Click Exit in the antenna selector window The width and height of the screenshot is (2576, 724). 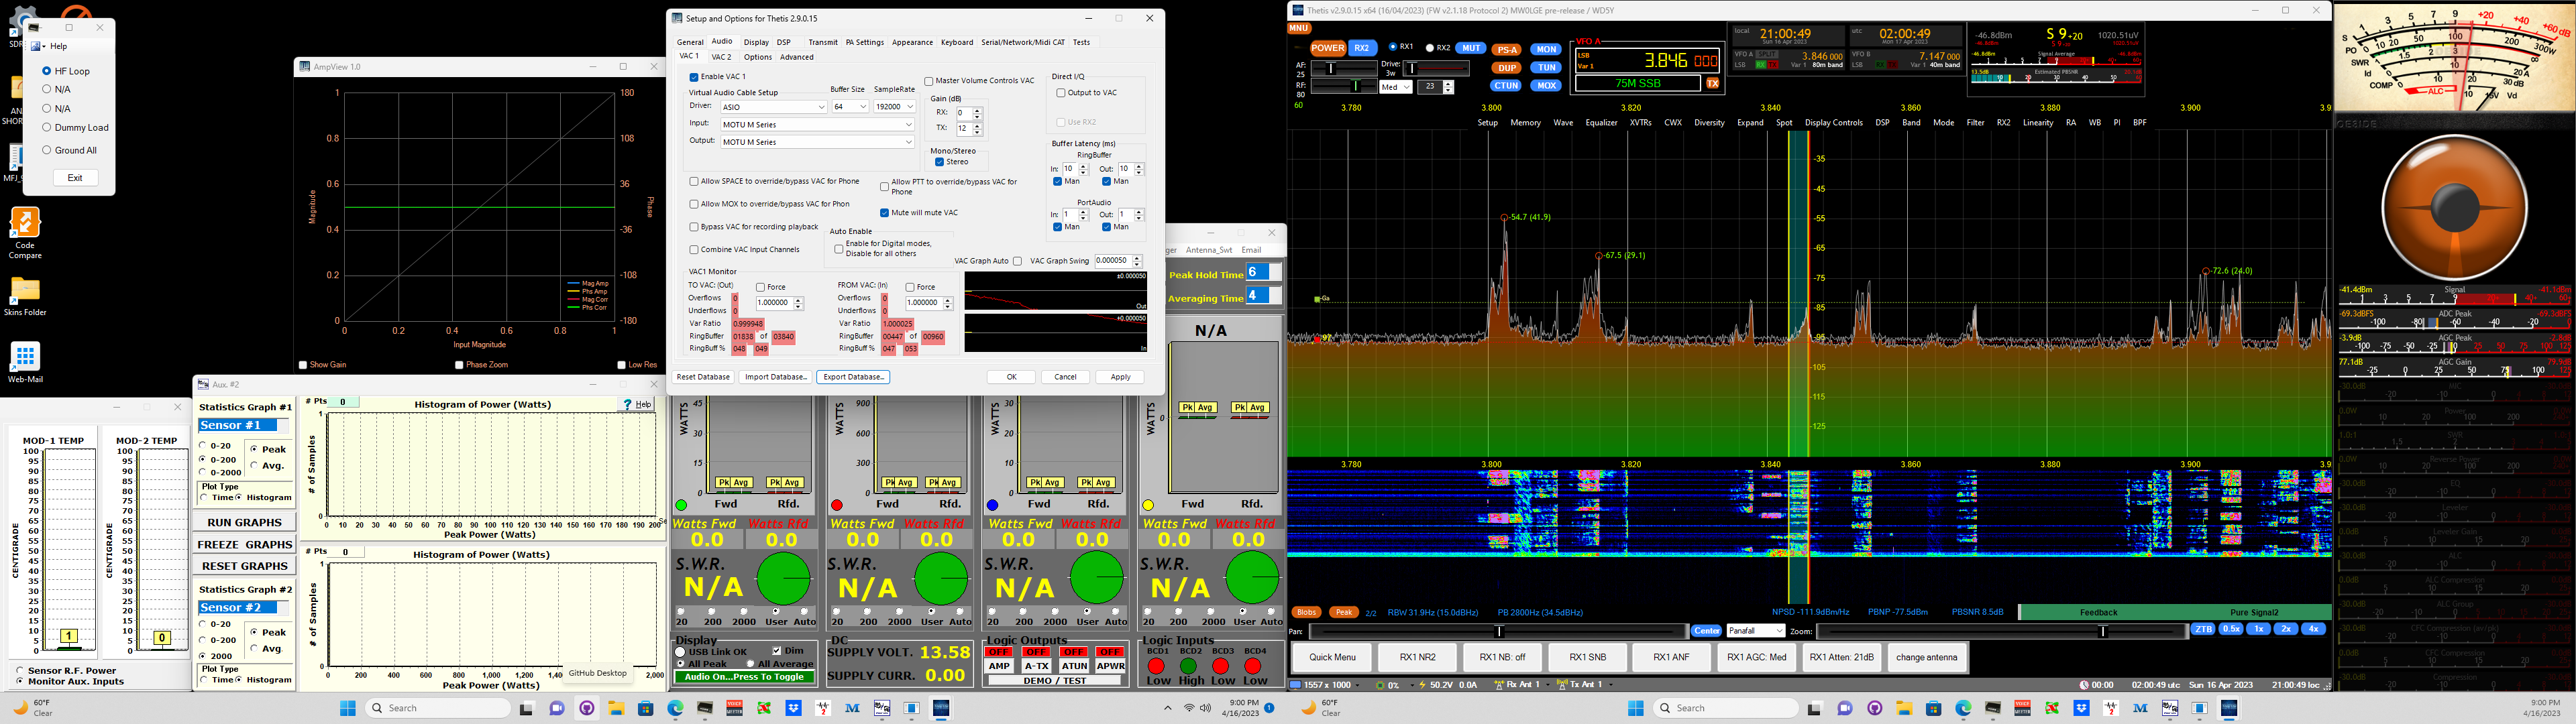click(75, 177)
